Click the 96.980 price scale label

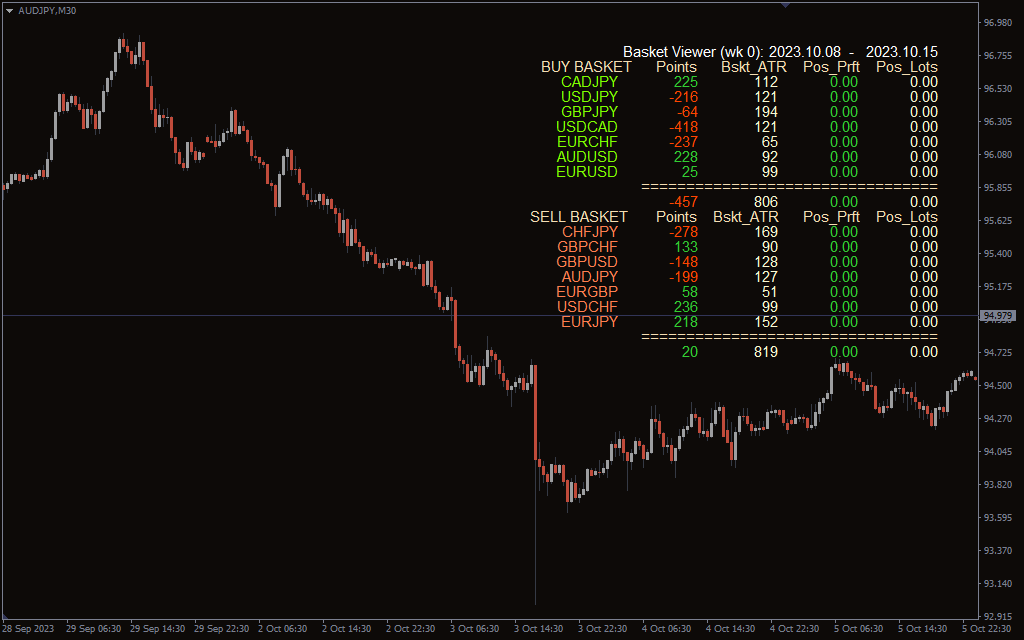coord(996,23)
